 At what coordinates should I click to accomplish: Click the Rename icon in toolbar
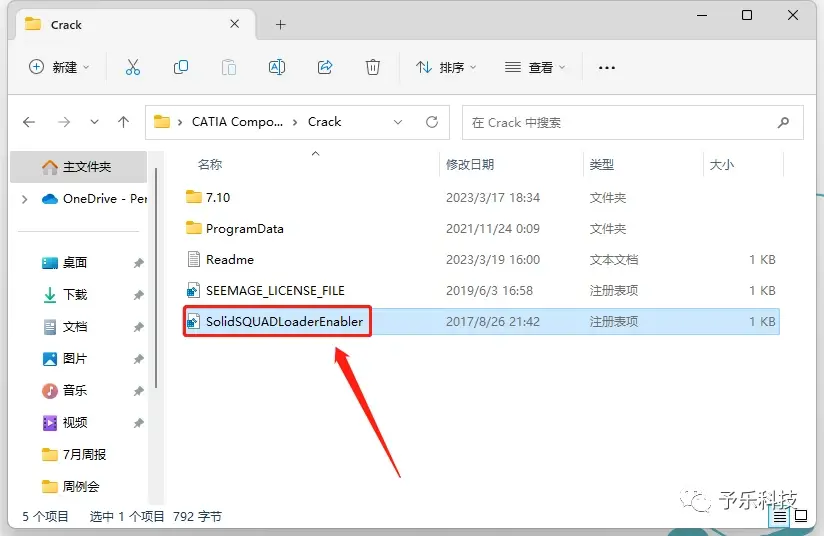click(x=277, y=67)
